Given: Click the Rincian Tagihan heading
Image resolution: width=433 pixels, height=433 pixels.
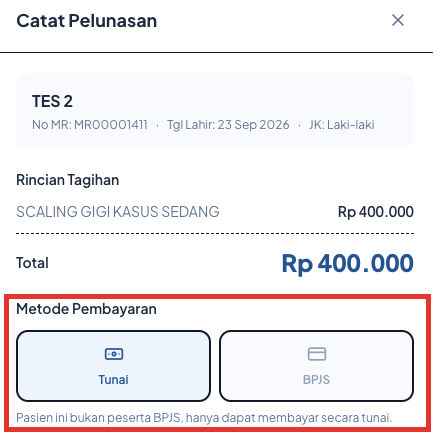Looking at the screenshot, I should 68,180.
